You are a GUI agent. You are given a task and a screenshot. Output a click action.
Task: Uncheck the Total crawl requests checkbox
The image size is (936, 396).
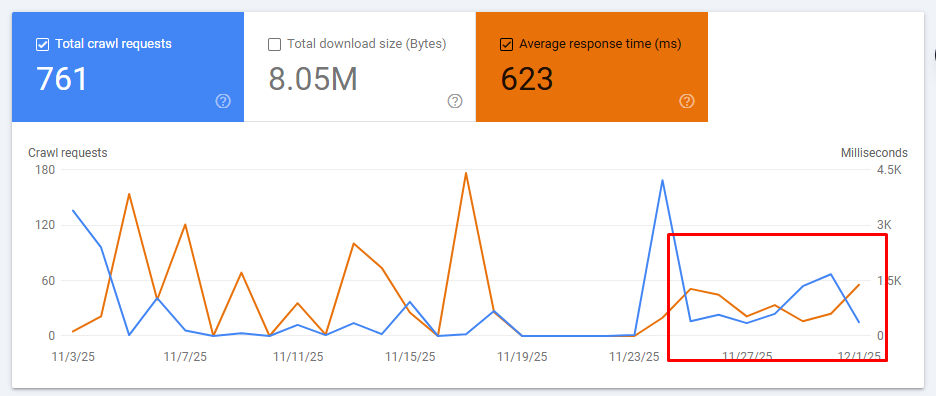[x=42, y=44]
